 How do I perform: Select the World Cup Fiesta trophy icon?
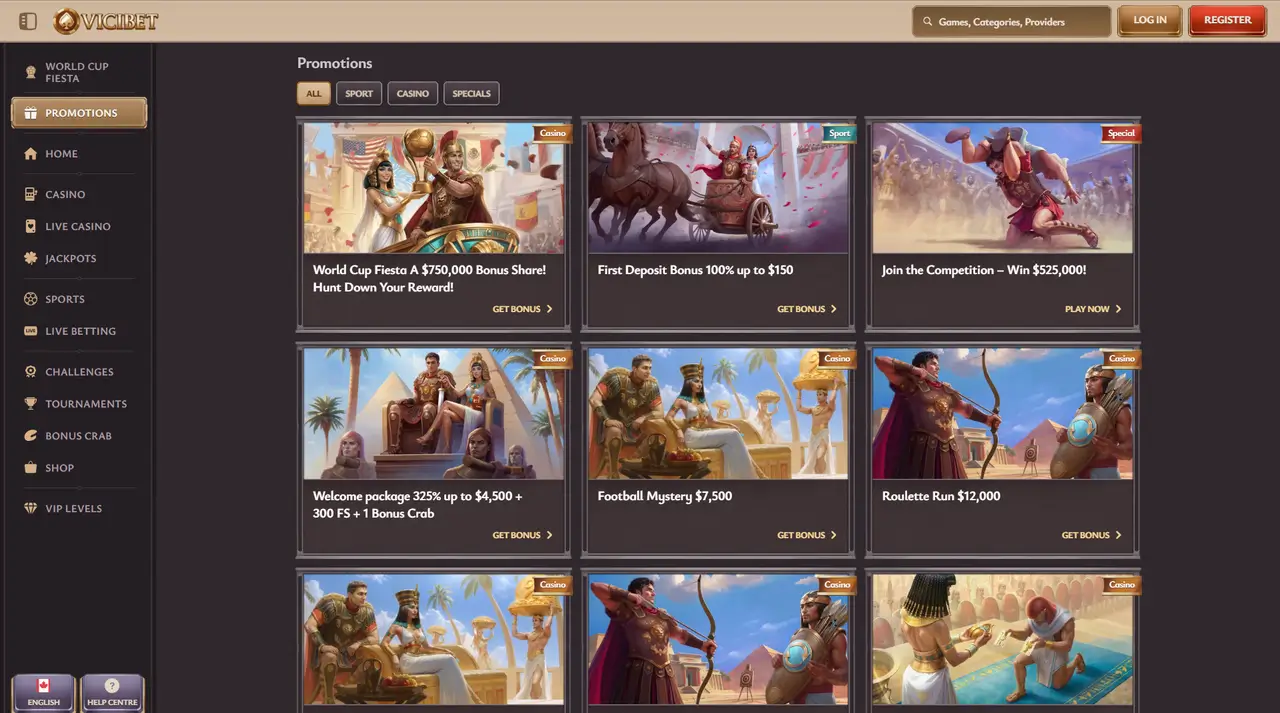[x=30, y=72]
